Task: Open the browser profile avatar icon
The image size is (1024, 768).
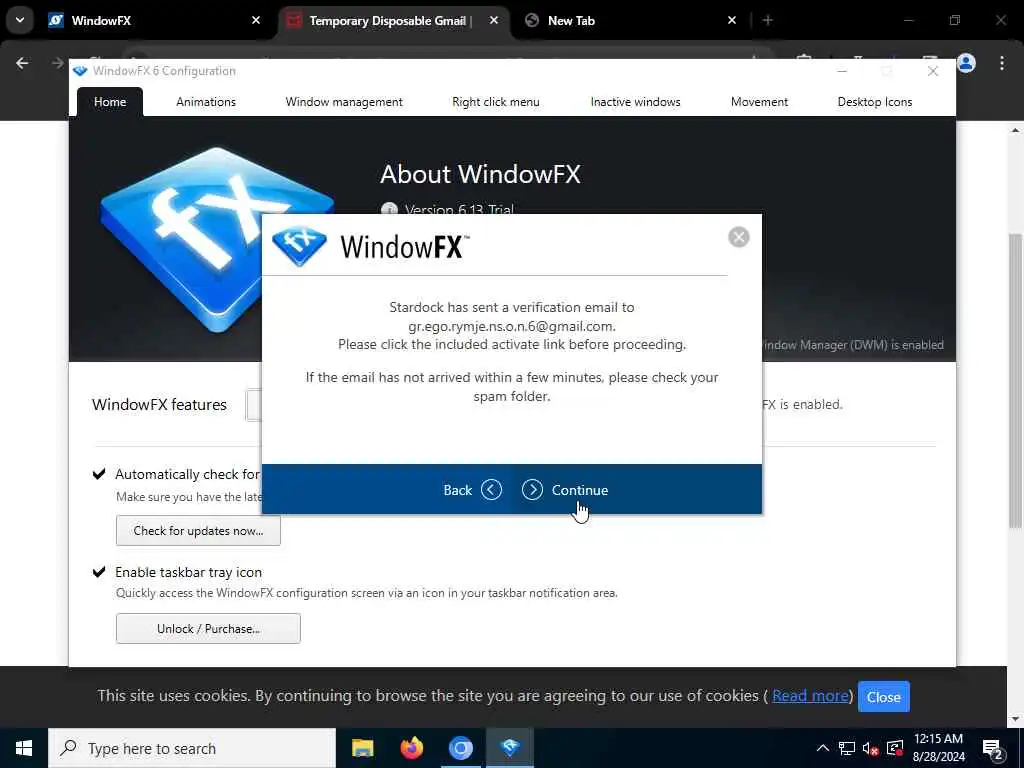Action: click(x=967, y=63)
